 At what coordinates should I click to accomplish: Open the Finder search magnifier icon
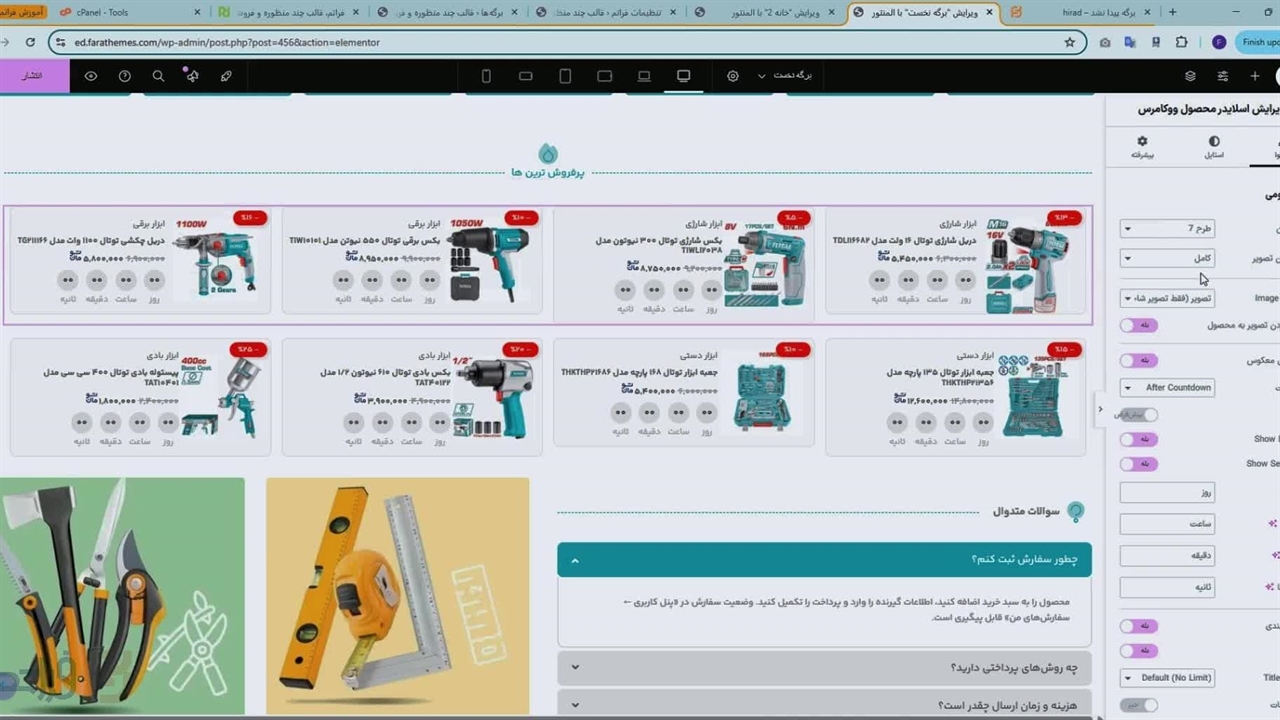(158, 76)
